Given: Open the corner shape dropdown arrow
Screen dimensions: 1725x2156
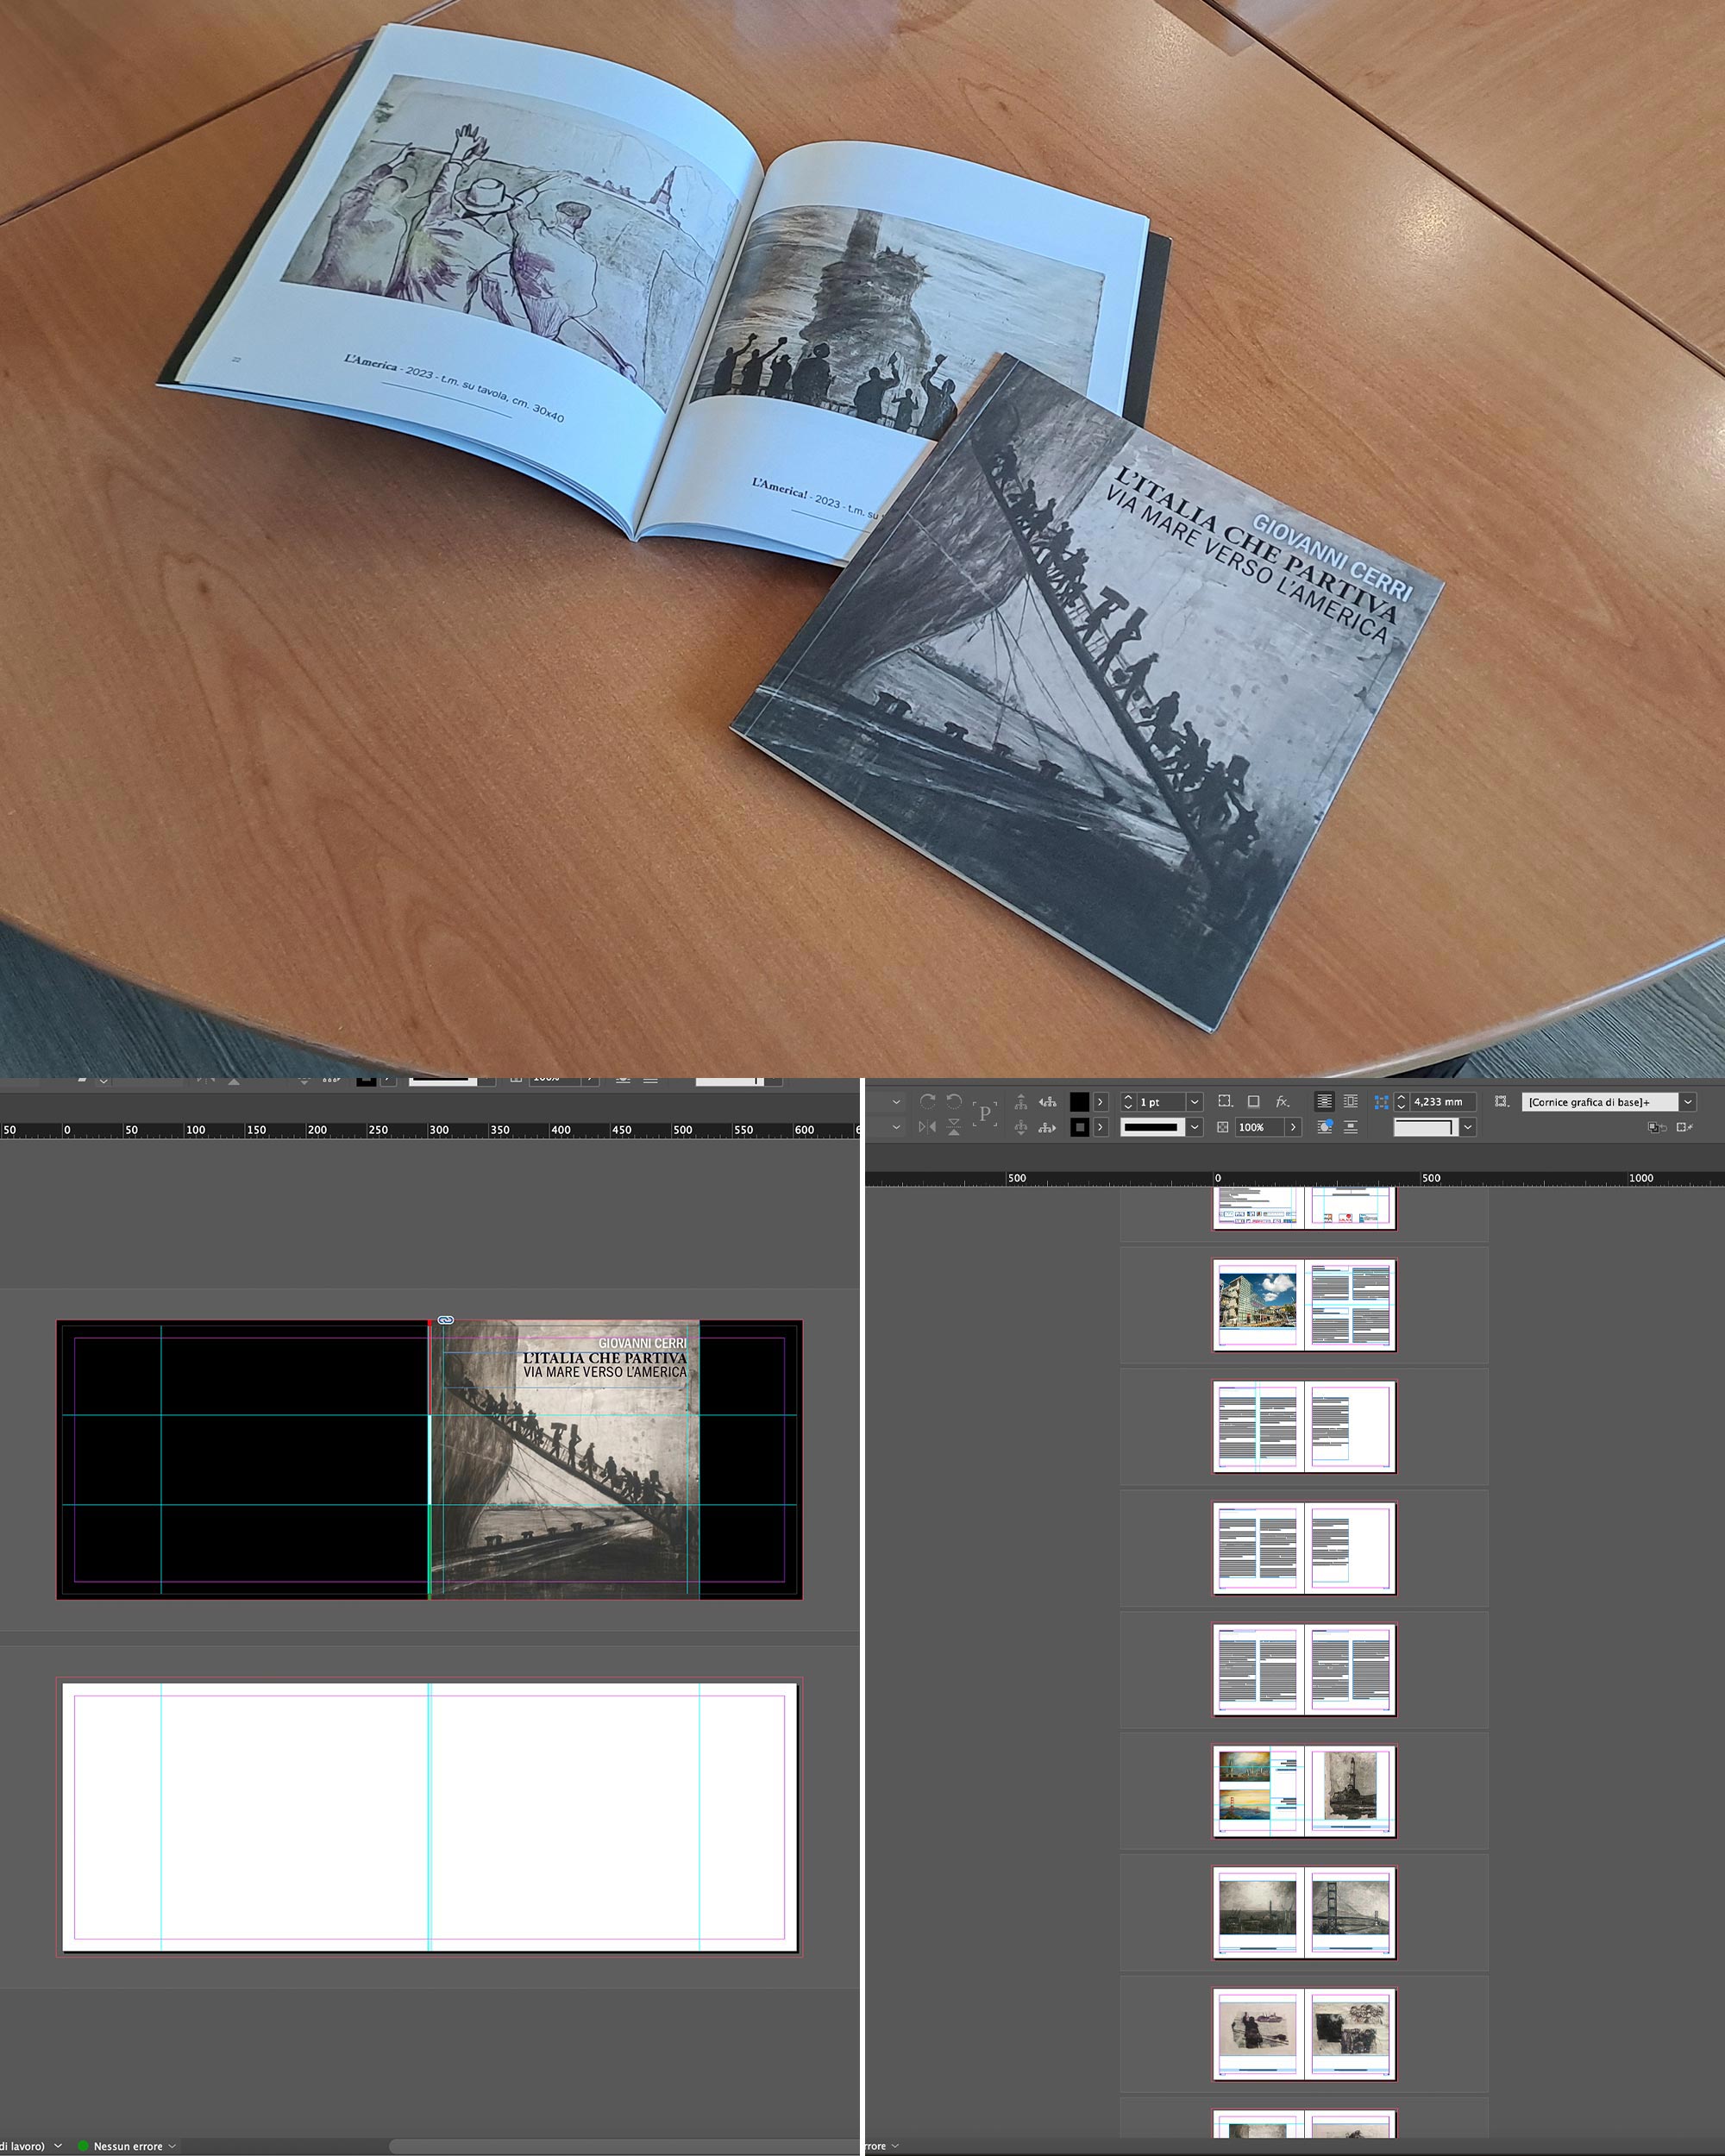Looking at the screenshot, I should [1468, 1127].
